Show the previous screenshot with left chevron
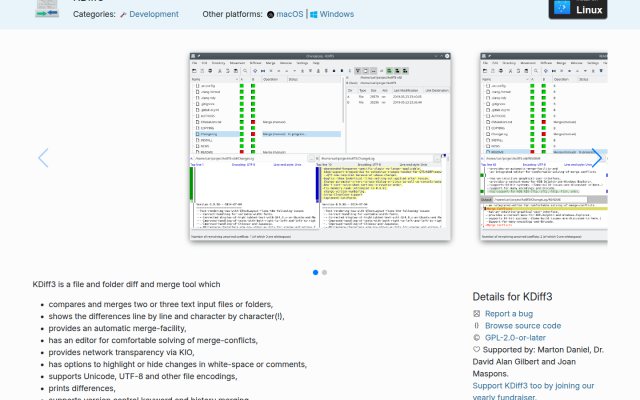The width and height of the screenshot is (640, 400). (x=43, y=158)
